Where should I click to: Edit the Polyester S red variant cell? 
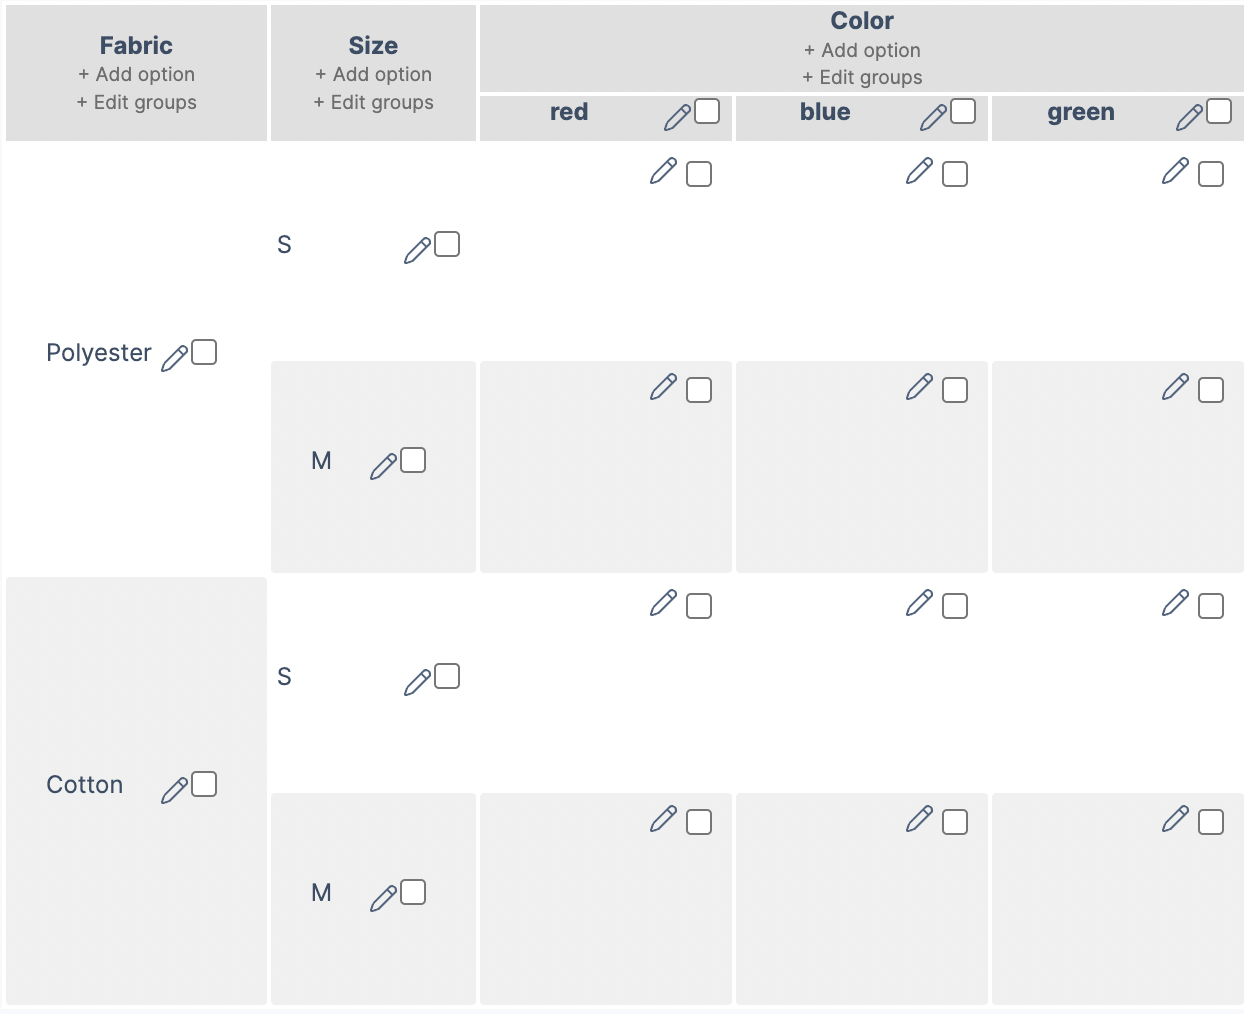(663, 172)
